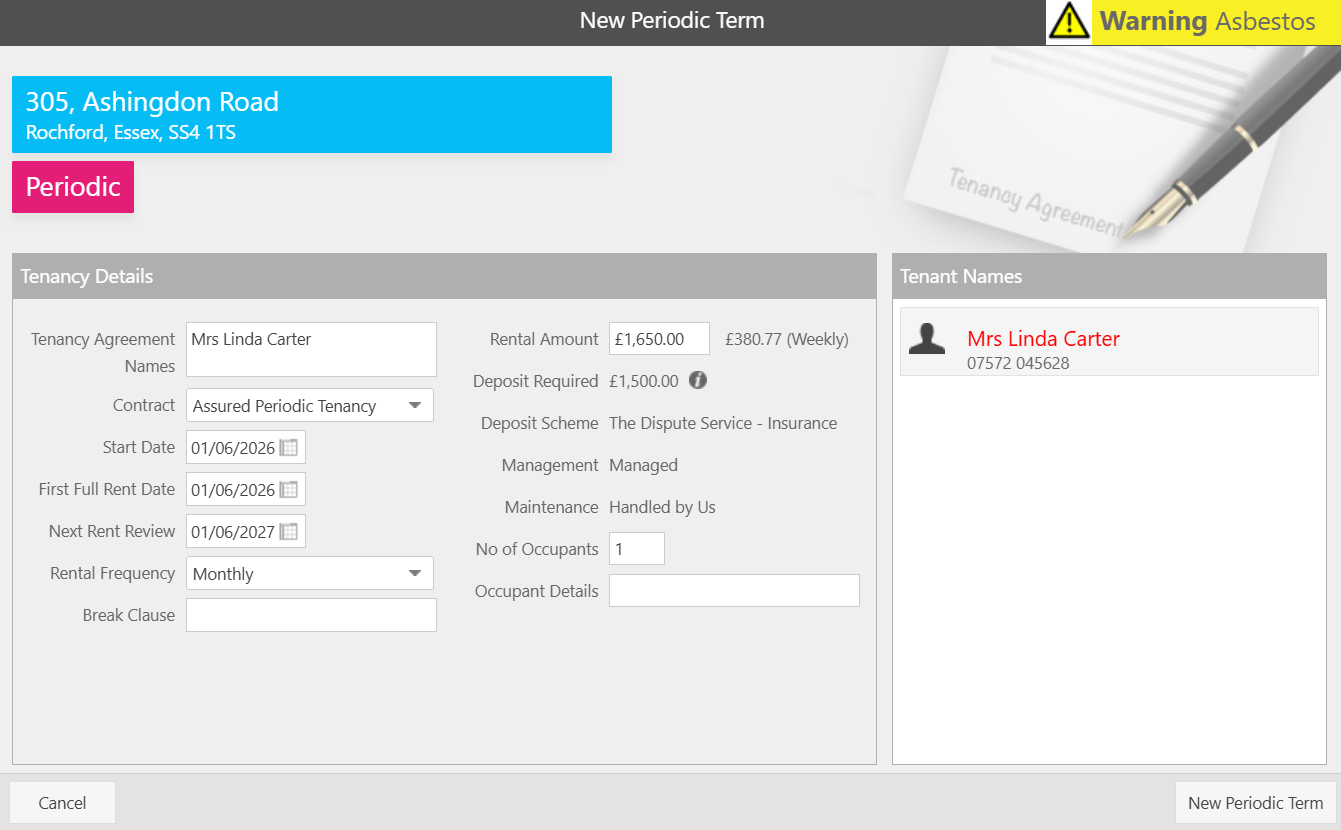
Task: Click the 305, Ashingdon Road address banner
Action: (312, 115)
